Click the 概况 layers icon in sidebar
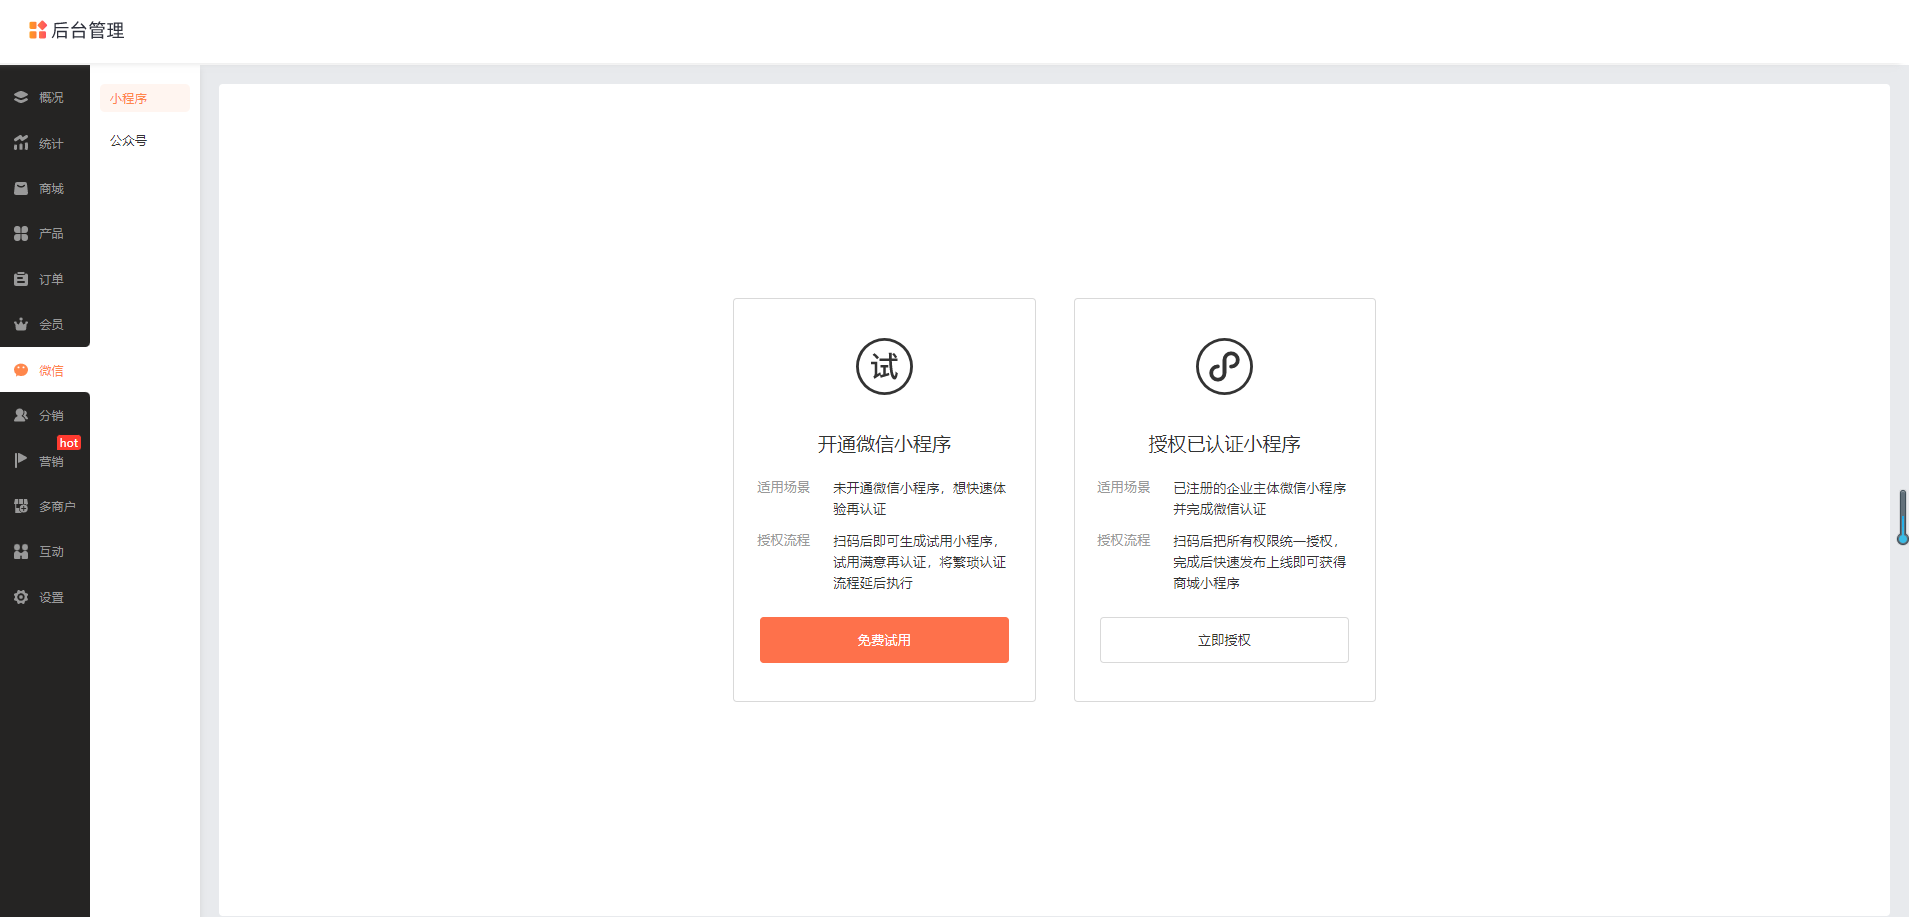Viewport: 1909px width, 917px height. click(21, 97)
